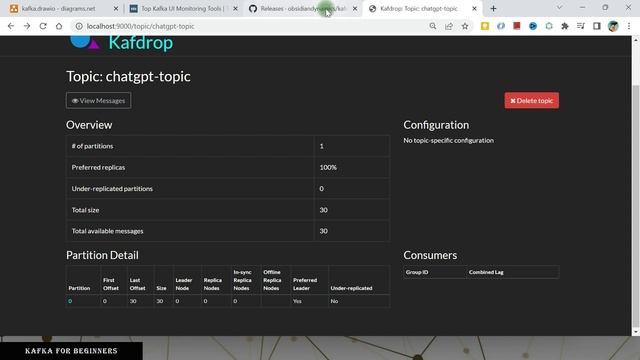Click the 'Group ID' column header
640x360 pixels.
[x=417, y=272]
